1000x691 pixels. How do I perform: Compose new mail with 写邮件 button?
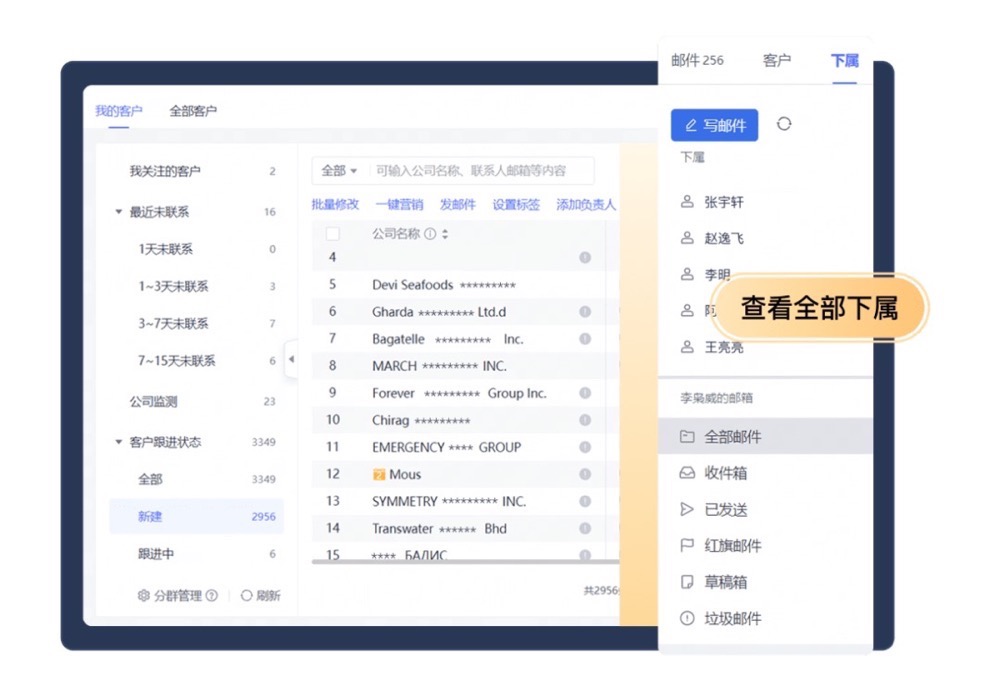(x=714, y=125)
